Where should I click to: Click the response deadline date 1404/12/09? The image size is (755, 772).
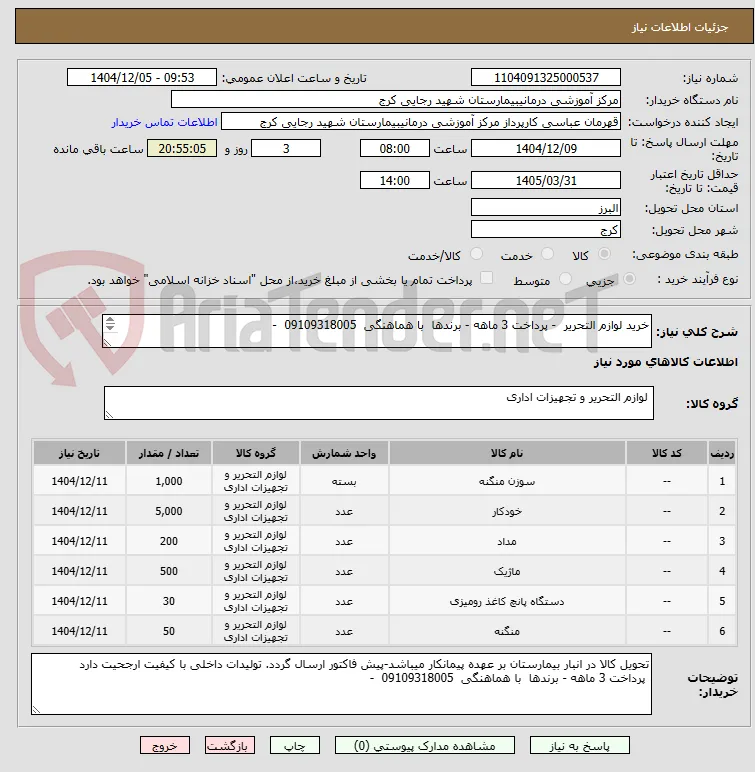[x=546, y=148]
